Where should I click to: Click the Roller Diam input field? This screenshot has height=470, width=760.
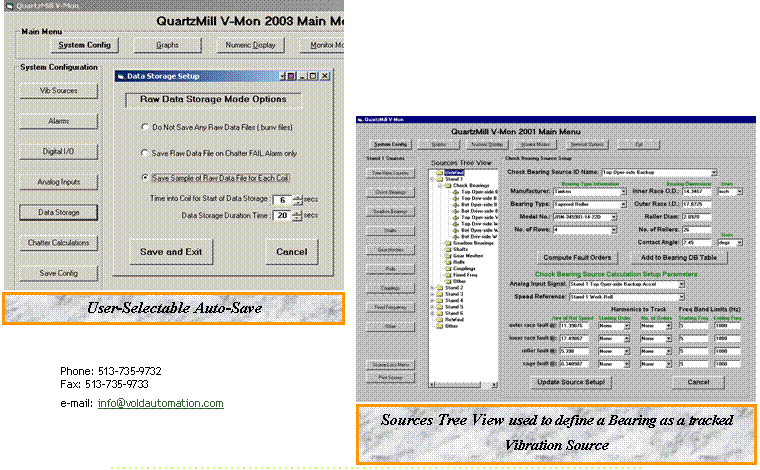point(697,217)
